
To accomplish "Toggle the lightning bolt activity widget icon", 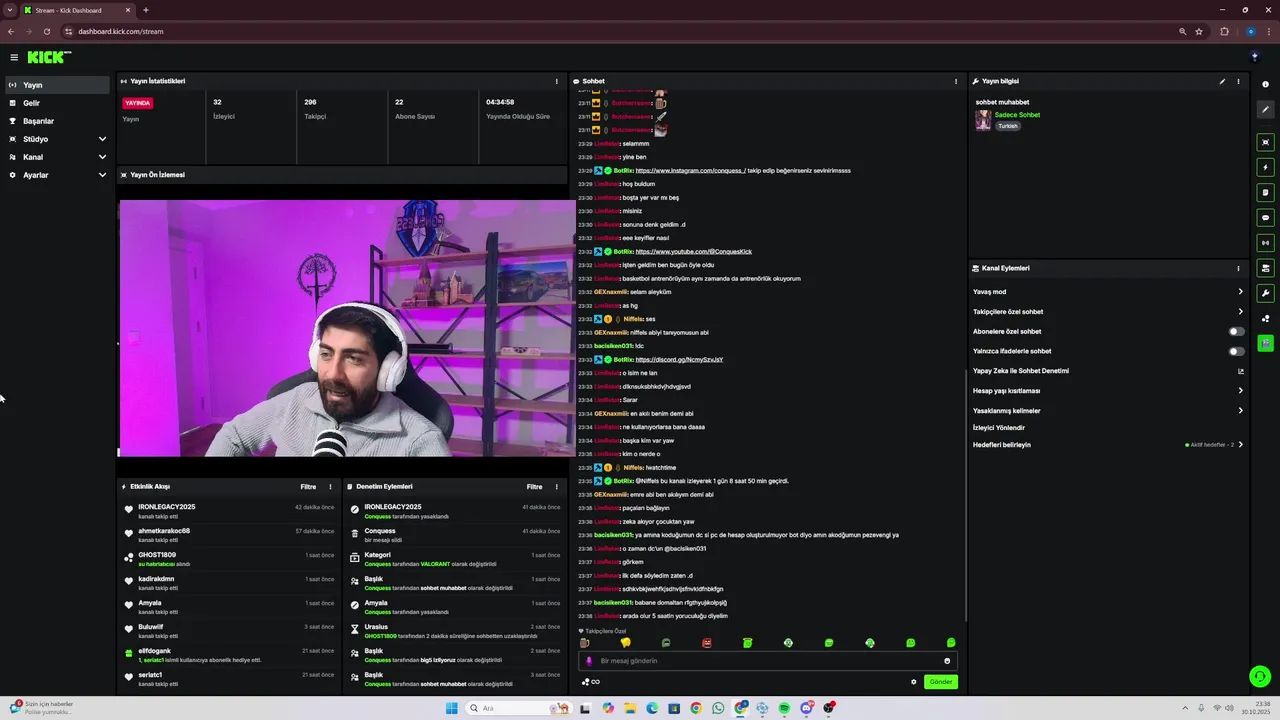I will click(x=1265, y=167).
